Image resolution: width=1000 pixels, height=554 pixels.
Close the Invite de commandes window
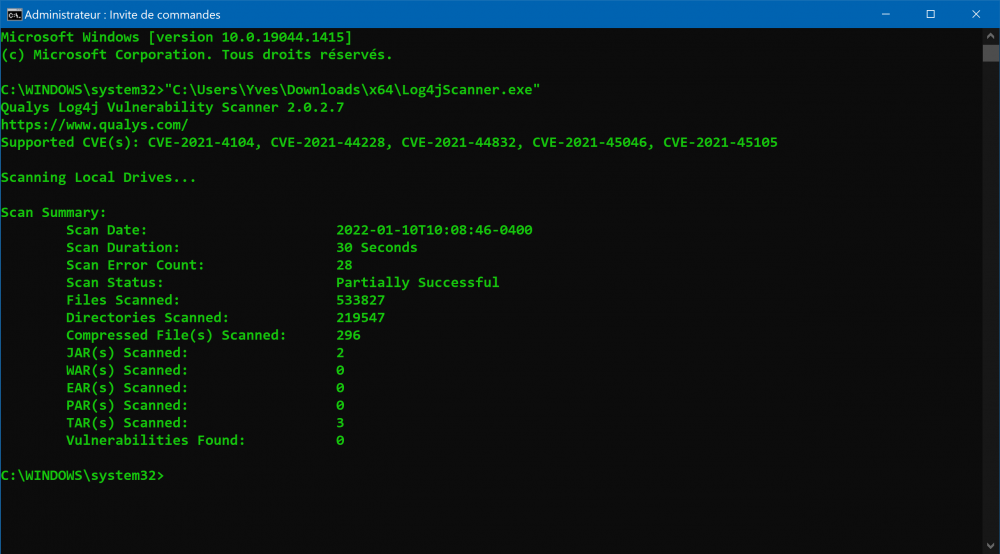pos(976,14)
